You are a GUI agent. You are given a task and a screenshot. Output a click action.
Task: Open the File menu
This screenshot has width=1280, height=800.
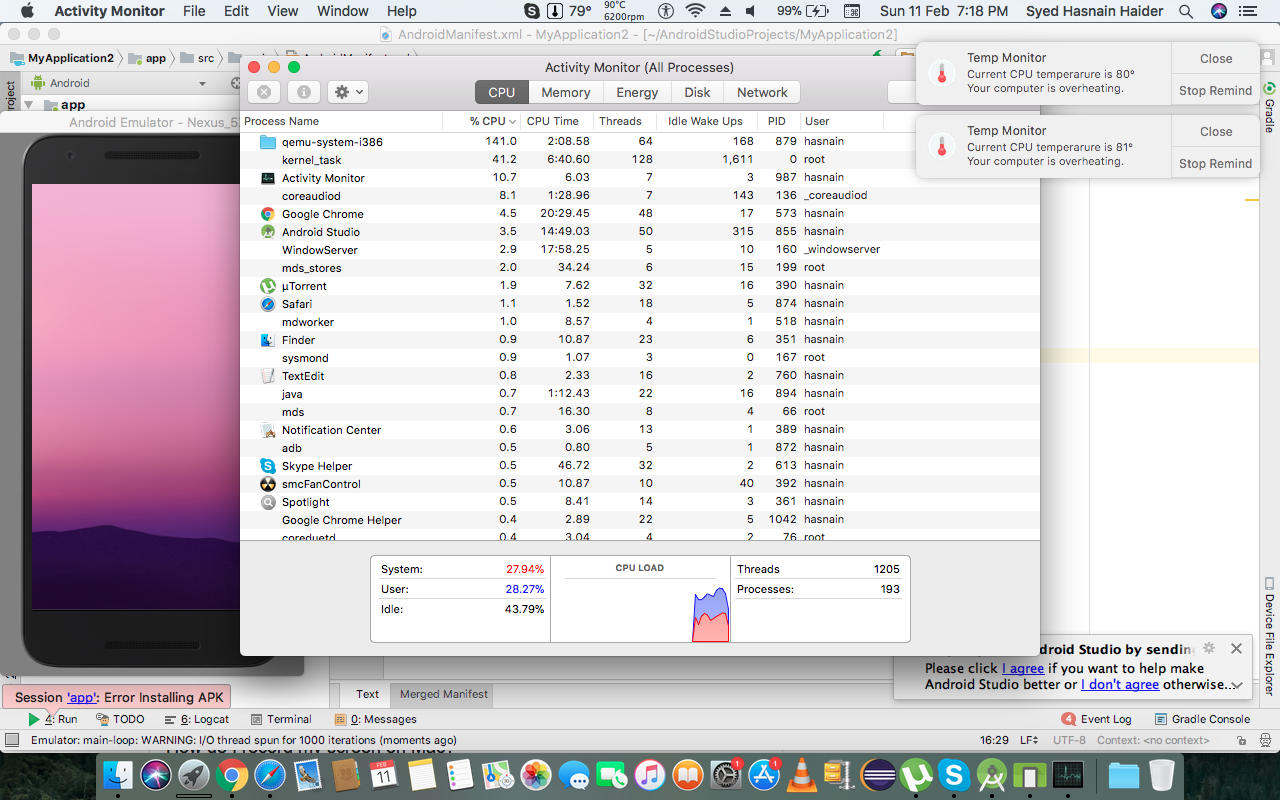coord(194,11)
